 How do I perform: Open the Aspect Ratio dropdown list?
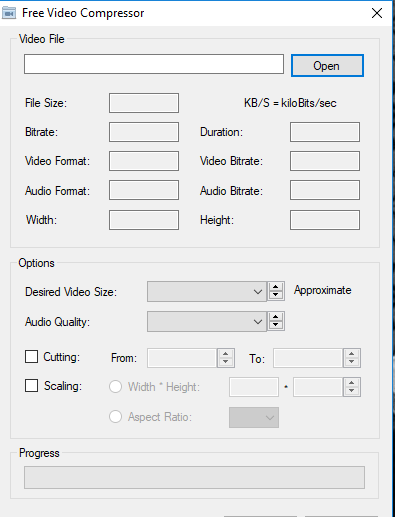(x=254, y=417)
